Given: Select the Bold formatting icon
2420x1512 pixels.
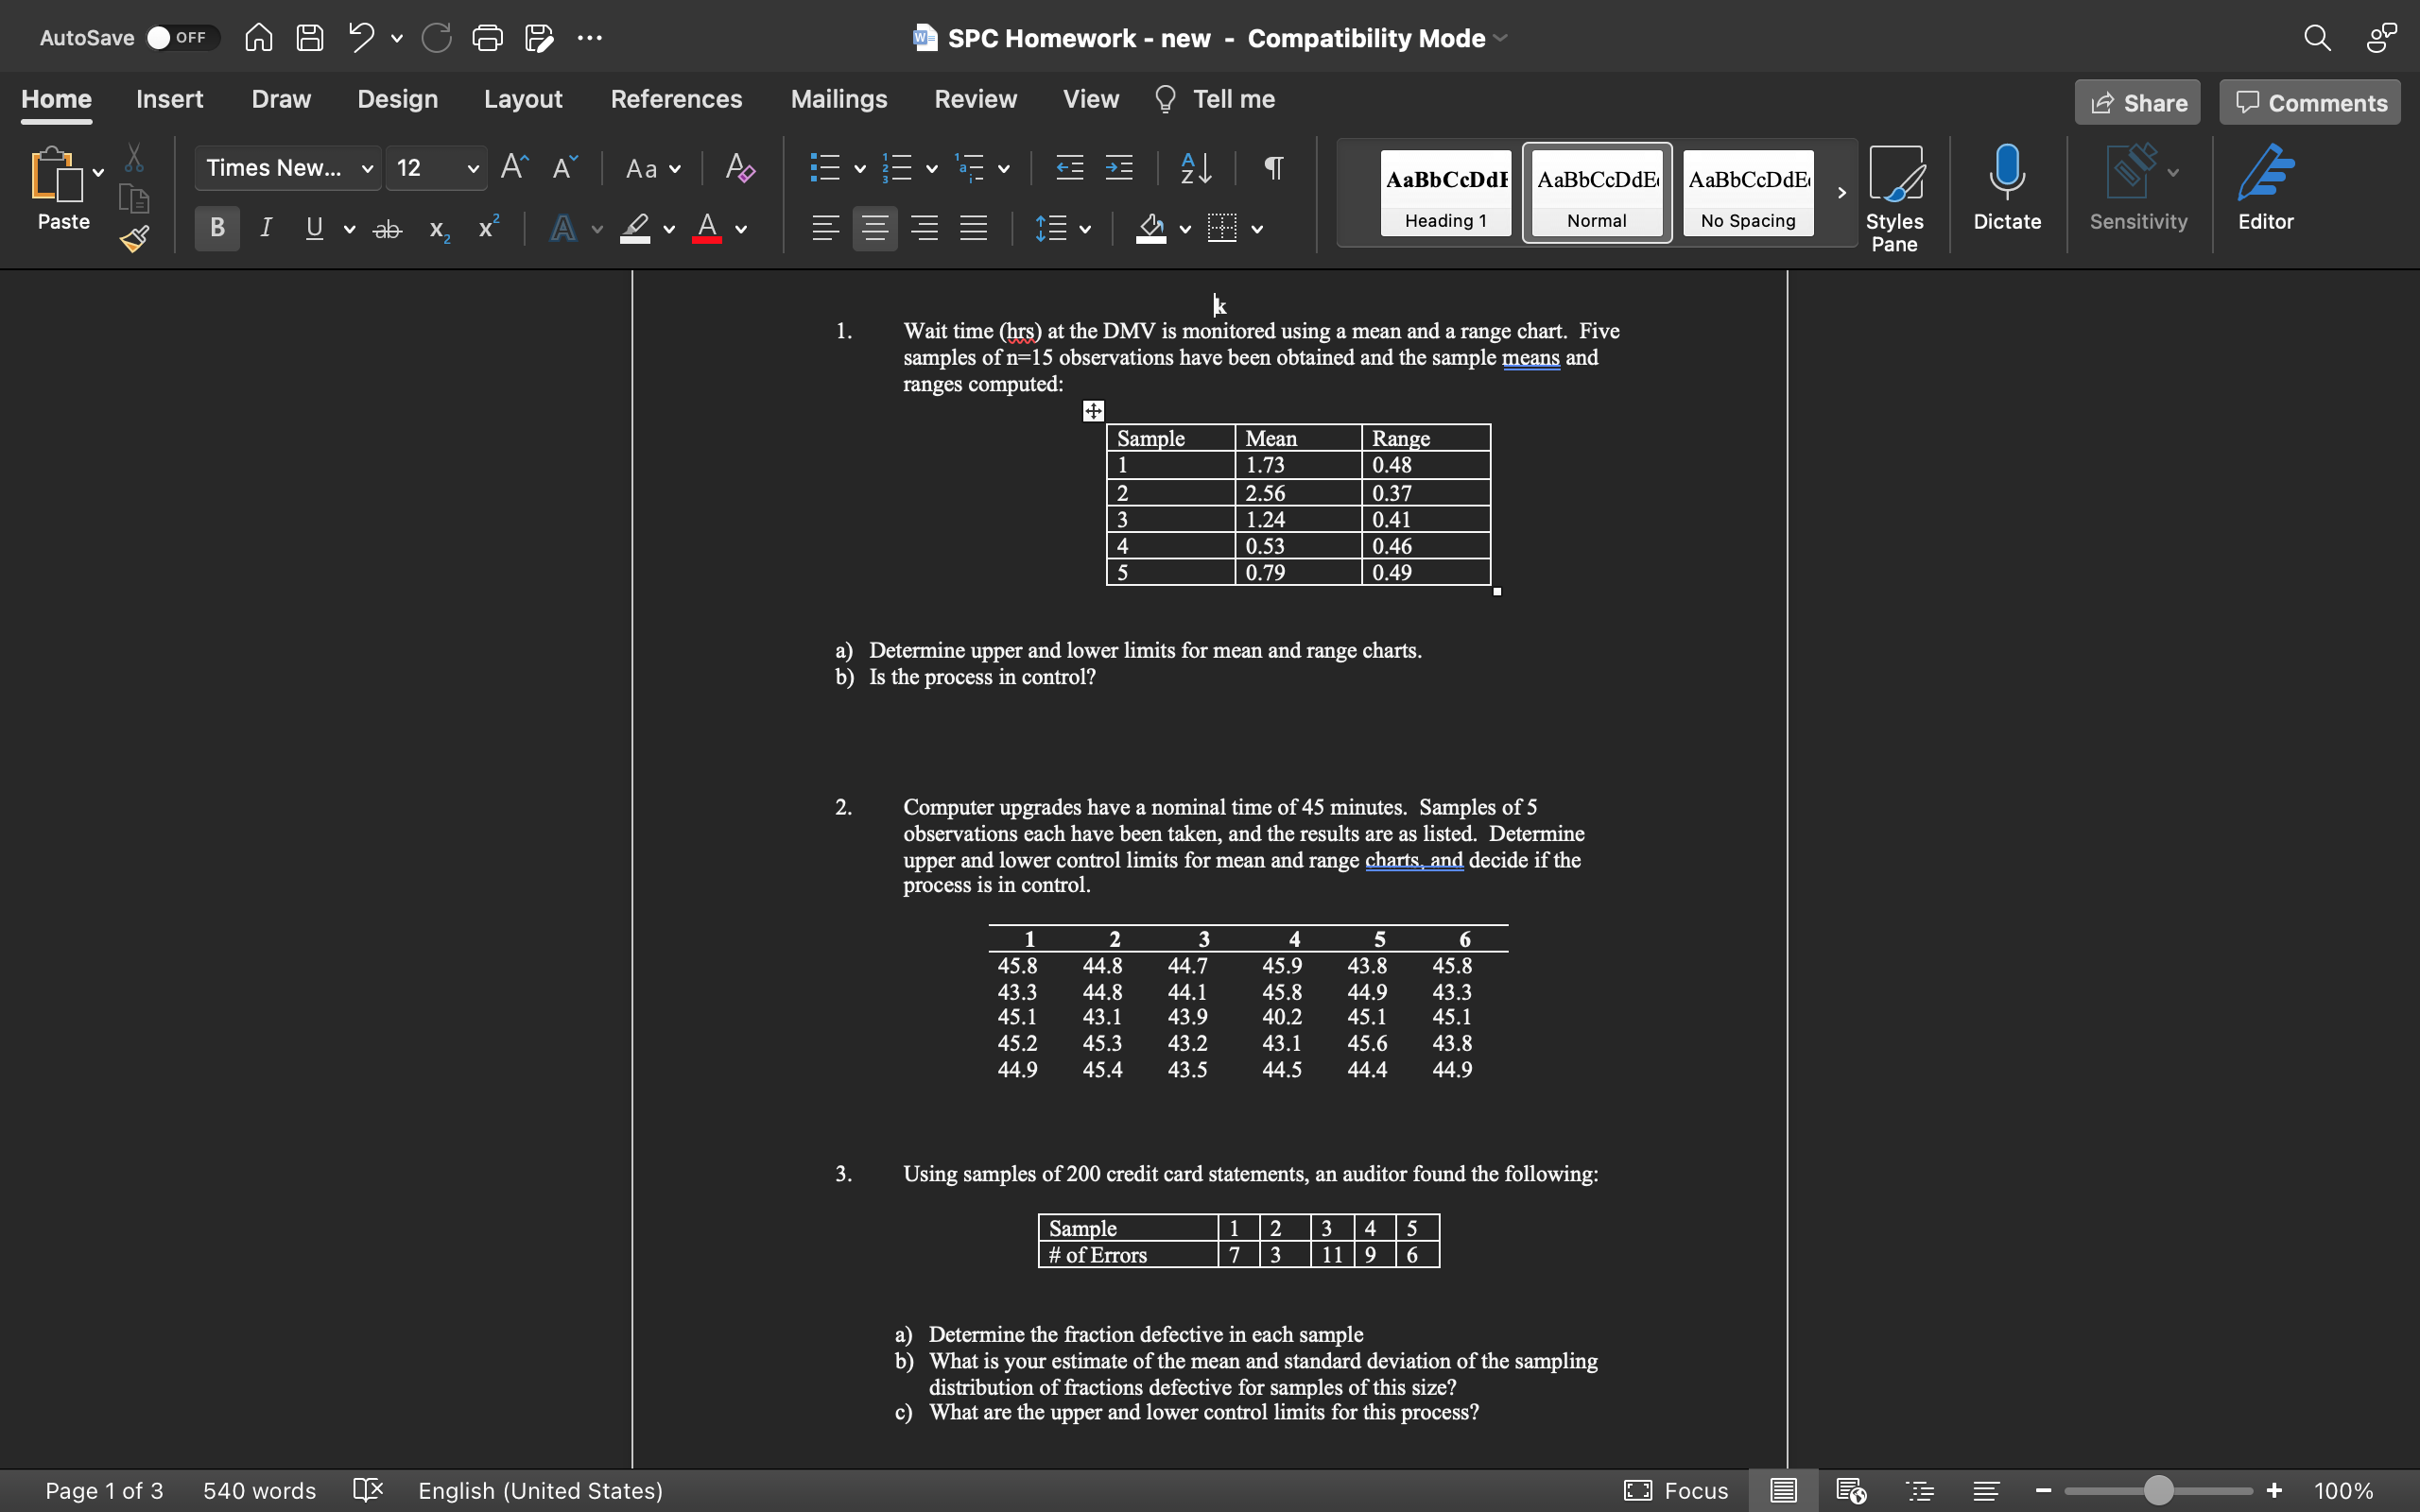Looking at the screenshot, I should pos(216,228).
